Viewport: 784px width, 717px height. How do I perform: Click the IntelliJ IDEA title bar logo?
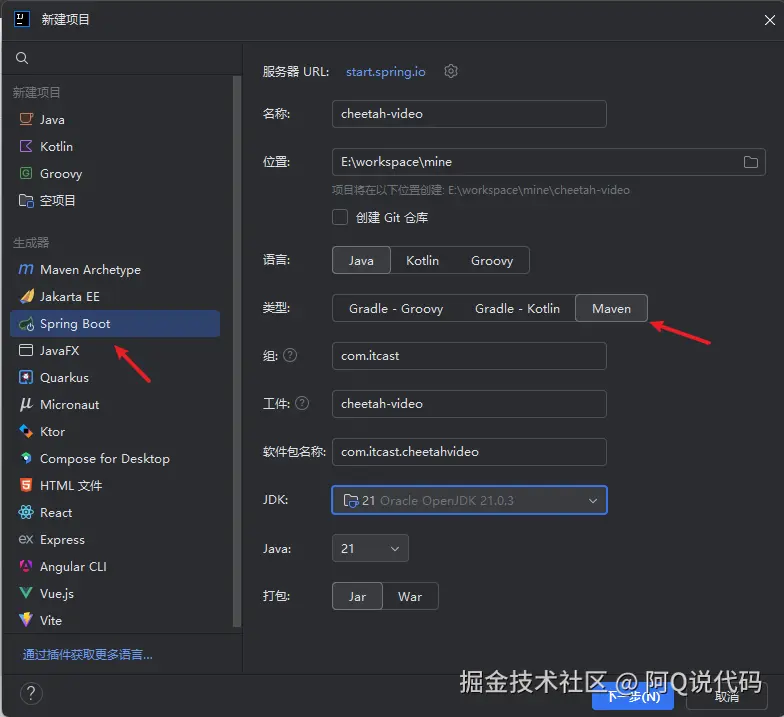pyautogui.click(x=22, y=20)
